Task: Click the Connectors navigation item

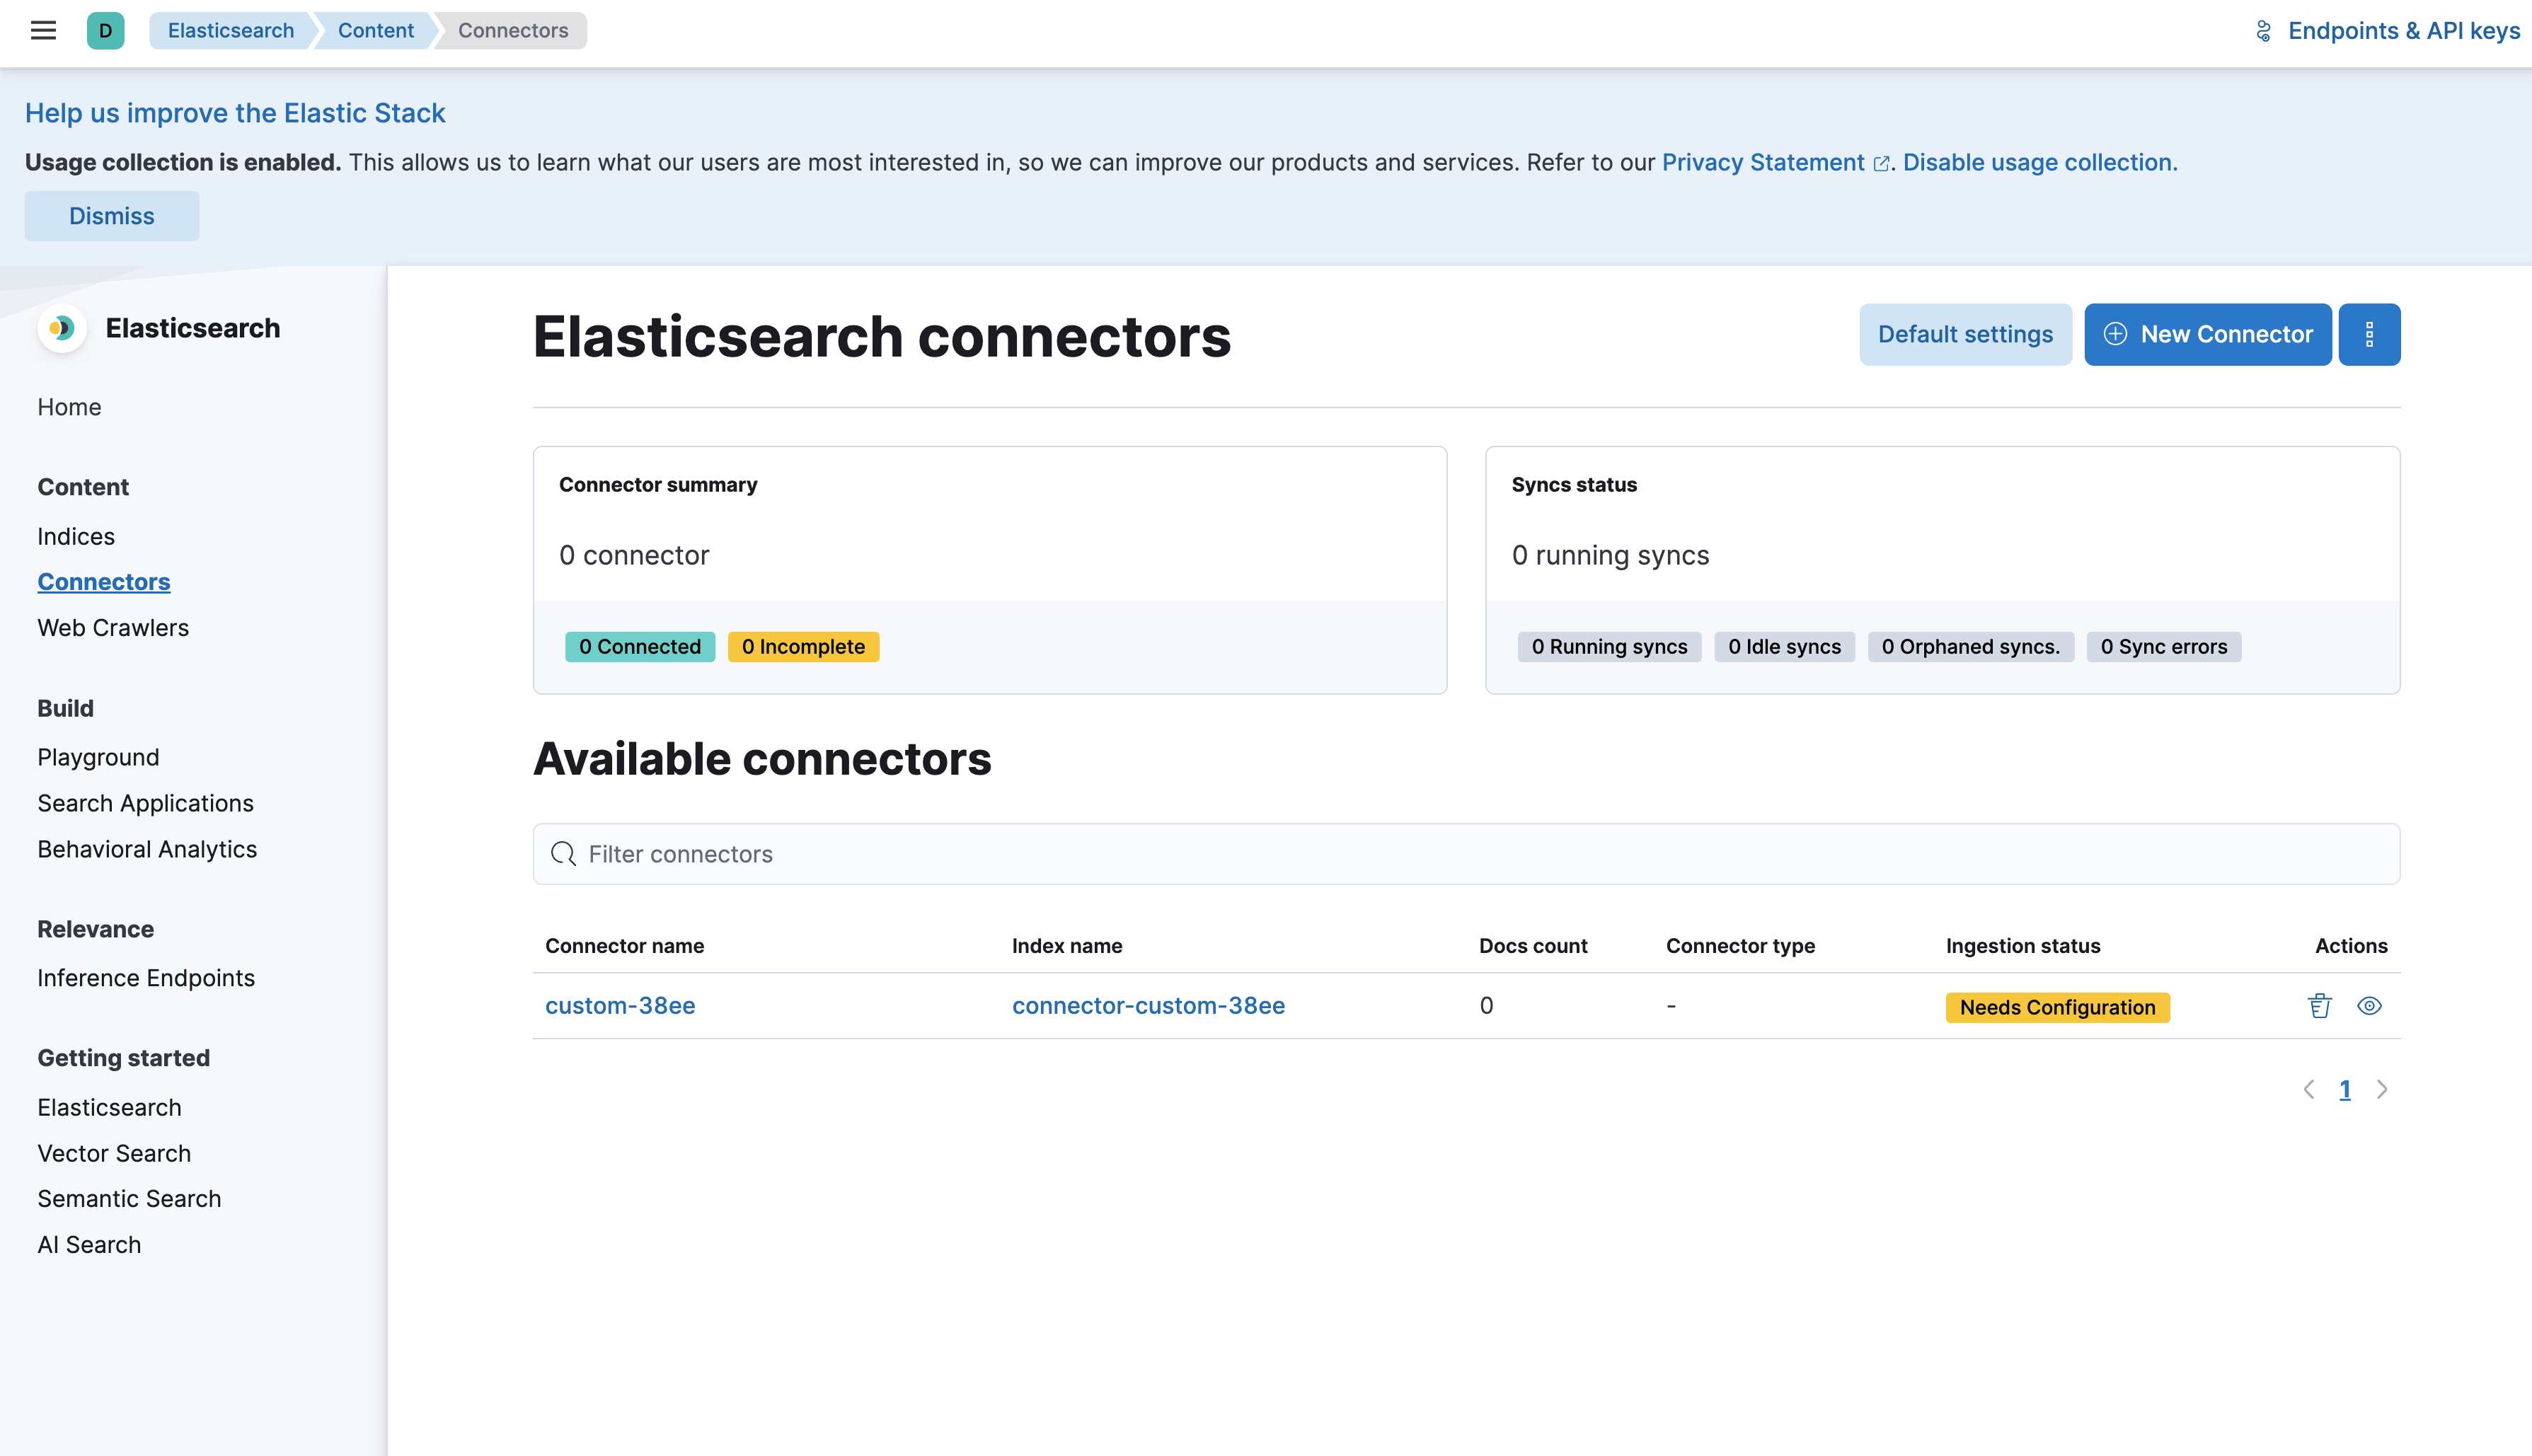Action: point(103,579)
